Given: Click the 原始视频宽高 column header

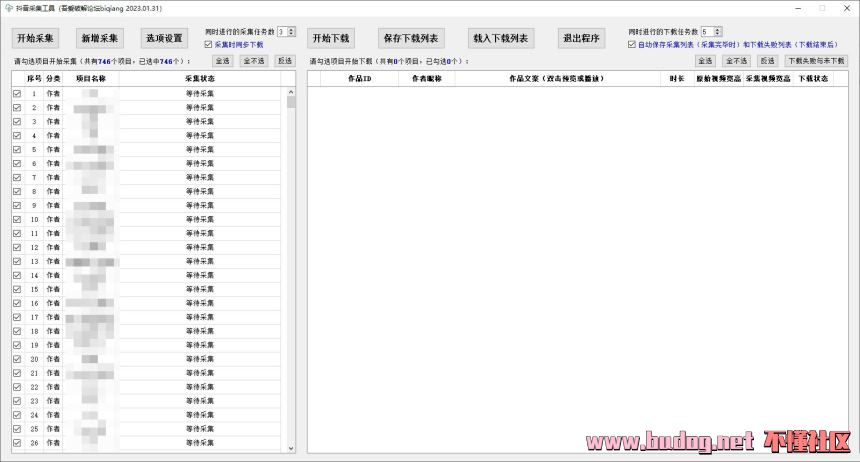Looking at the screenshot, I should (x=718, y=79).
